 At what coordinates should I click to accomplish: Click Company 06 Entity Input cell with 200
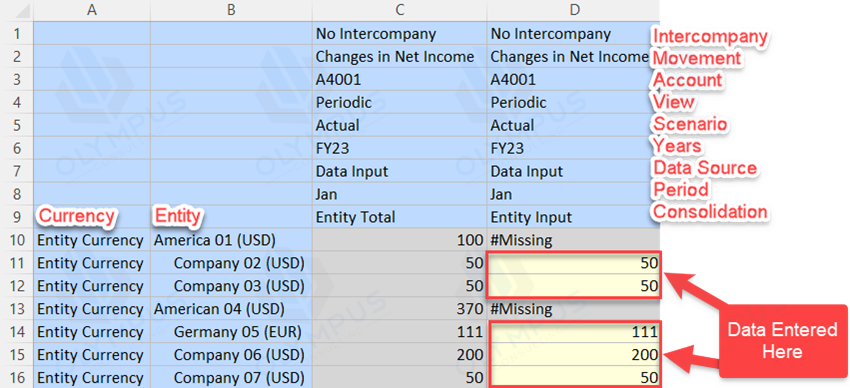point(574,355)
